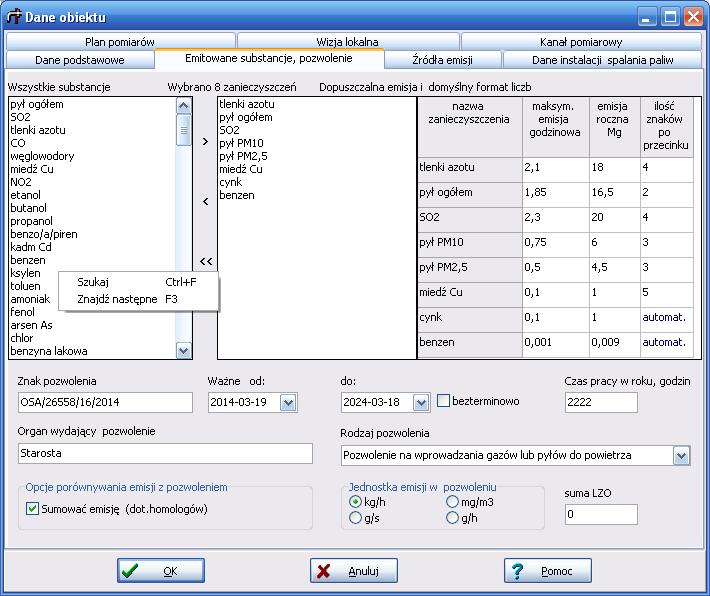710x596 pixels.
Task: Choose Szukaj in context menu
Action: click(x=139, y=282)
